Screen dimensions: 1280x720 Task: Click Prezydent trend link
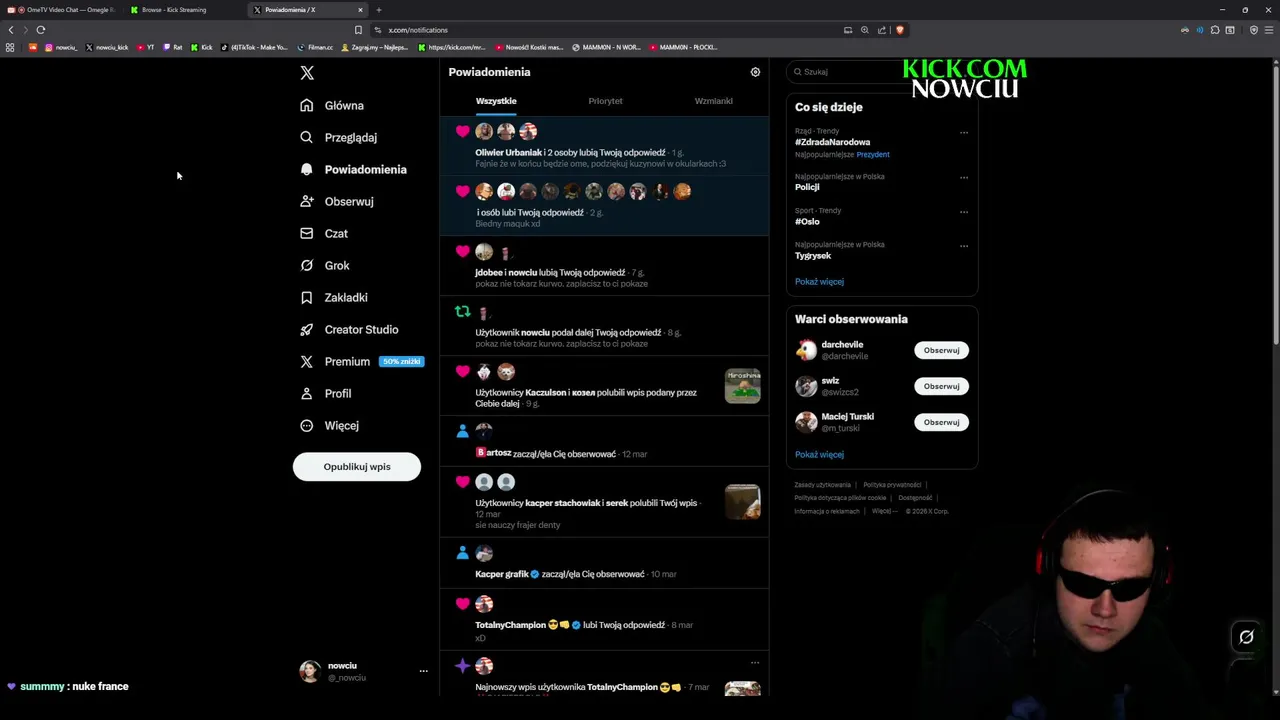pyautogui.click(x=873, y=154)
